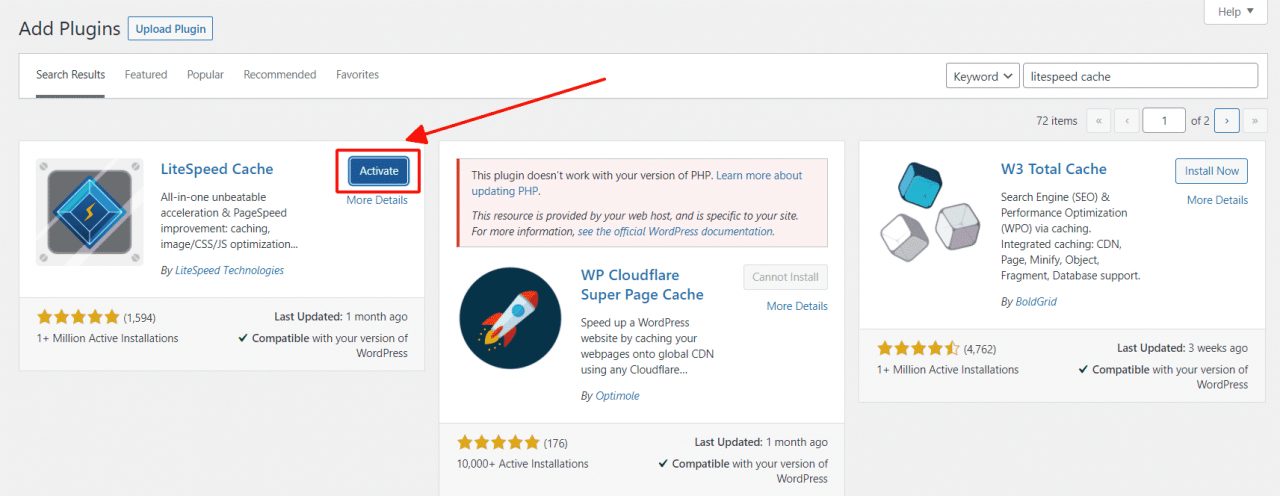Activate the LiteSpeed Cache plugin
The height and width of the screenshot is (496, 1280).
(379, 171)
